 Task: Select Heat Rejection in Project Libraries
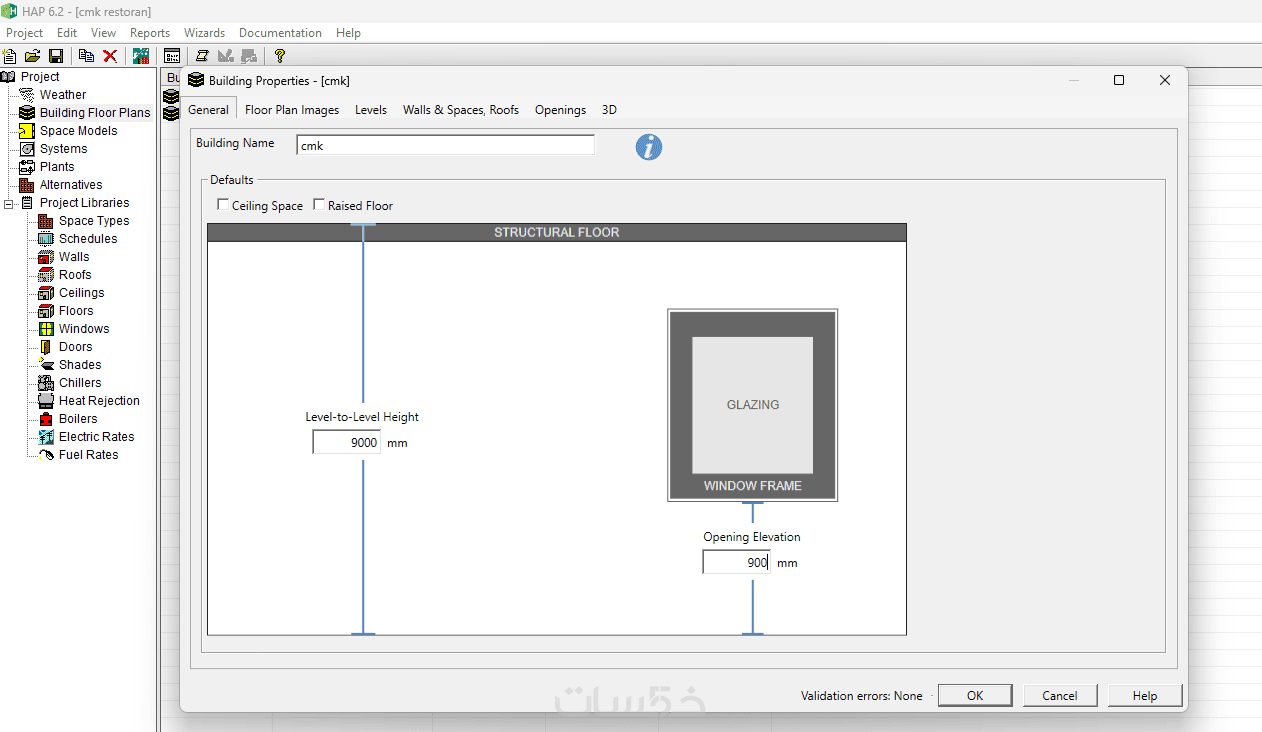(99, 401)
